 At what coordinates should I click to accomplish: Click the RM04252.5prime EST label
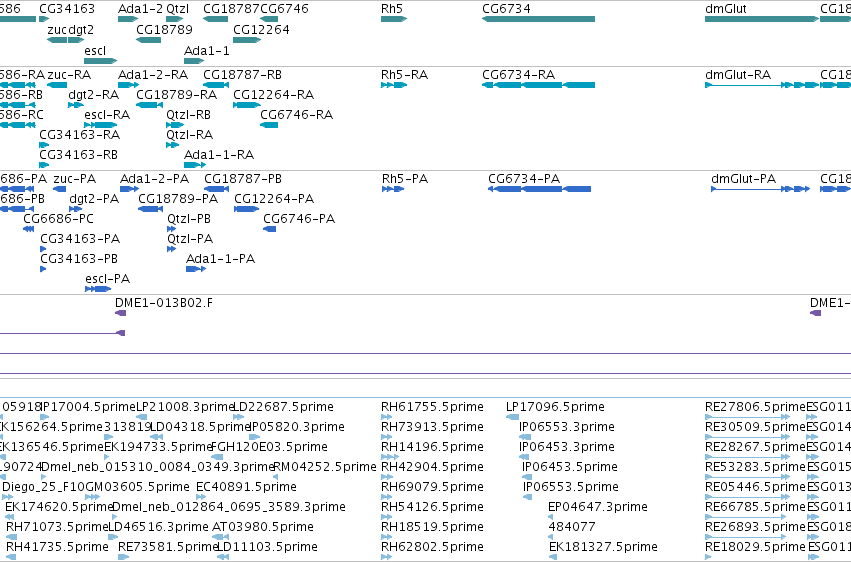point(325,467)
